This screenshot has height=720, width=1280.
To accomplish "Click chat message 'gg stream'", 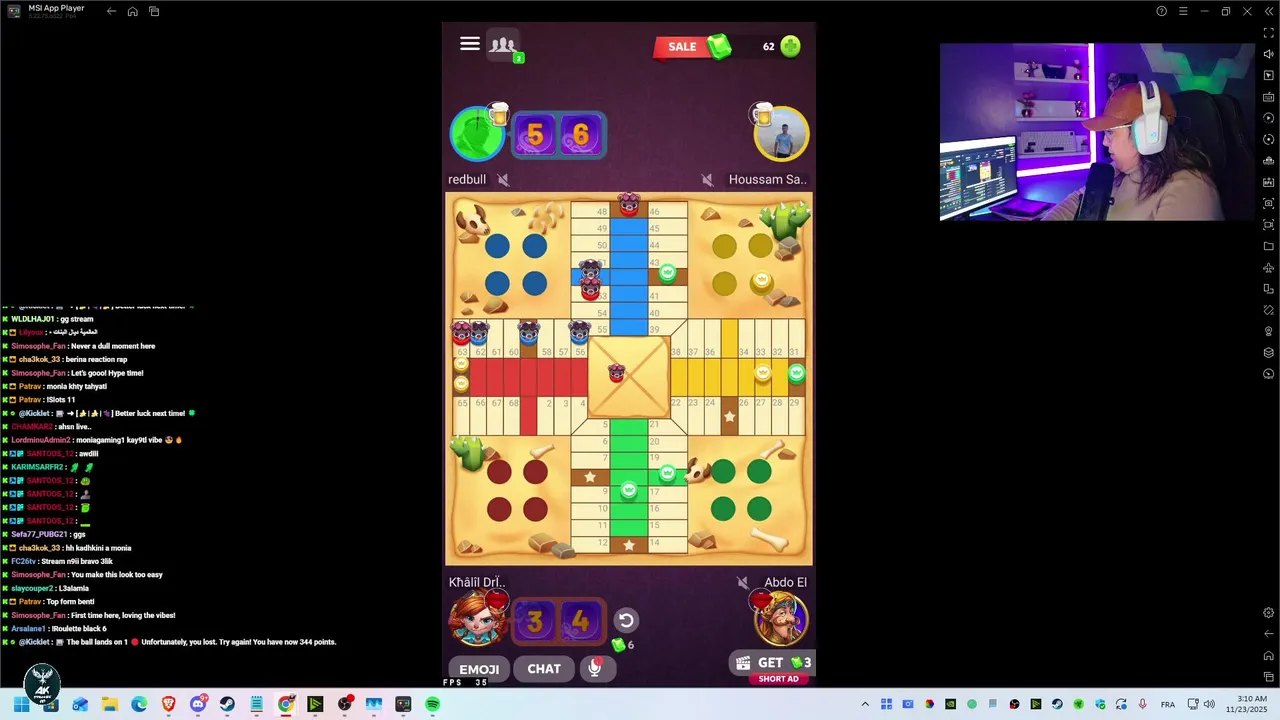I will (x=75, y=319).
